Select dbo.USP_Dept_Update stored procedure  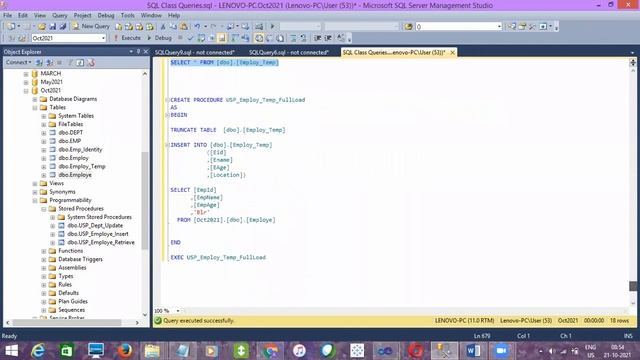(95, 225)
